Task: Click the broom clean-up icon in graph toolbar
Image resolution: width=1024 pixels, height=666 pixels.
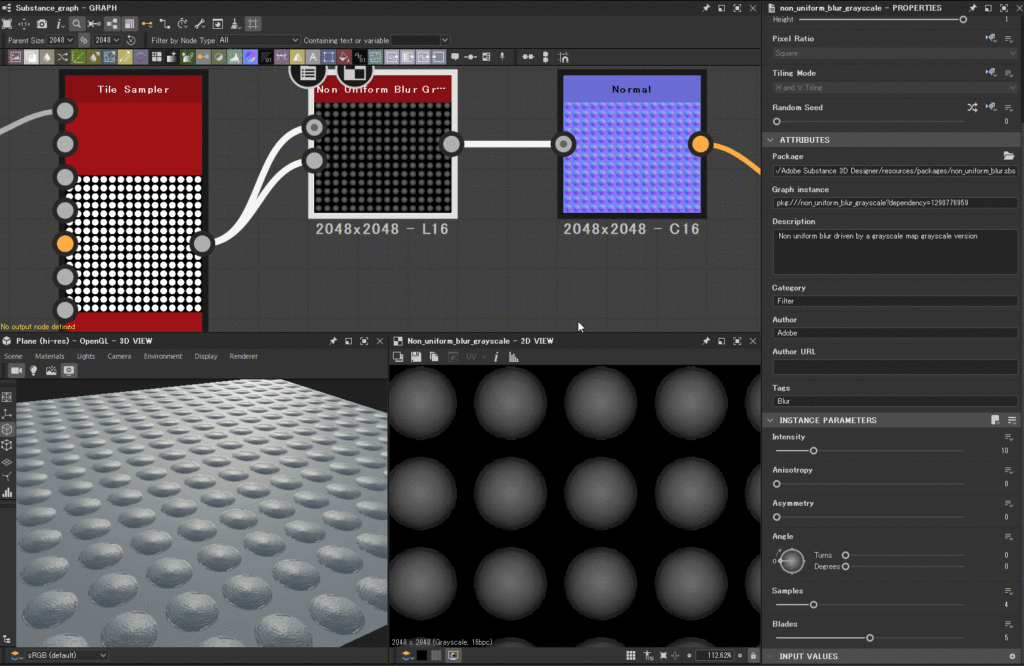Action: click(234, 23)
